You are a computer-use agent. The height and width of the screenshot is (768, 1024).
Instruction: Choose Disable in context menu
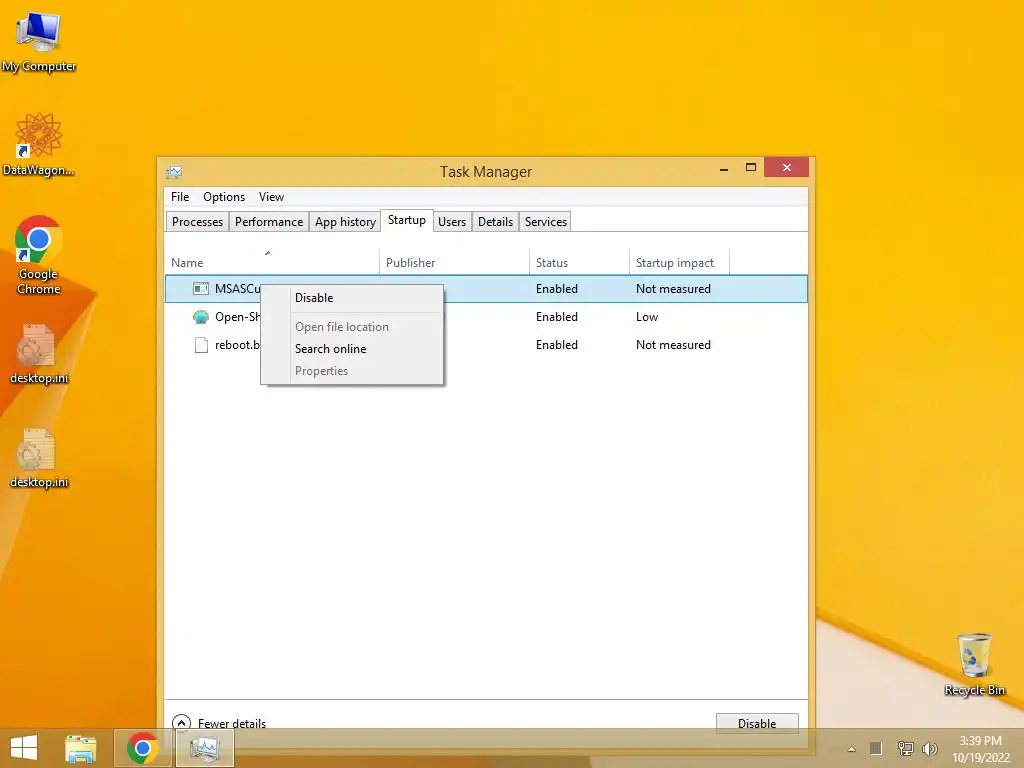351,298
